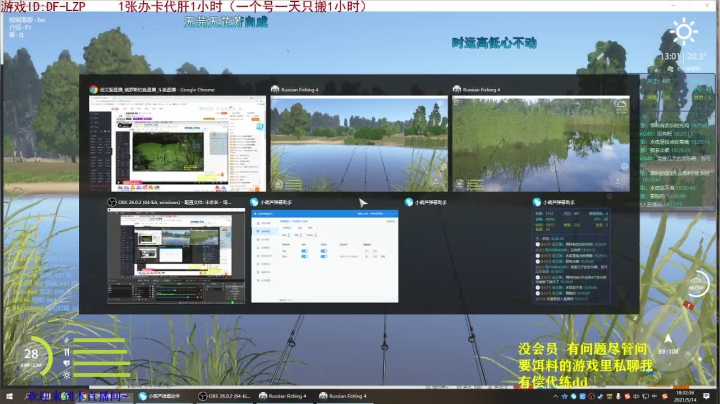Viewport: 720px width, 404px height.
Task: Open the Windows Start menu
Action: click(9, 396)
